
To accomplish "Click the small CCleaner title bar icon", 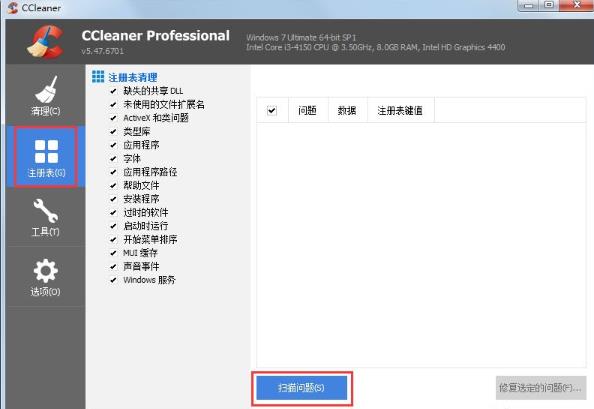I will tap(13, 8).
